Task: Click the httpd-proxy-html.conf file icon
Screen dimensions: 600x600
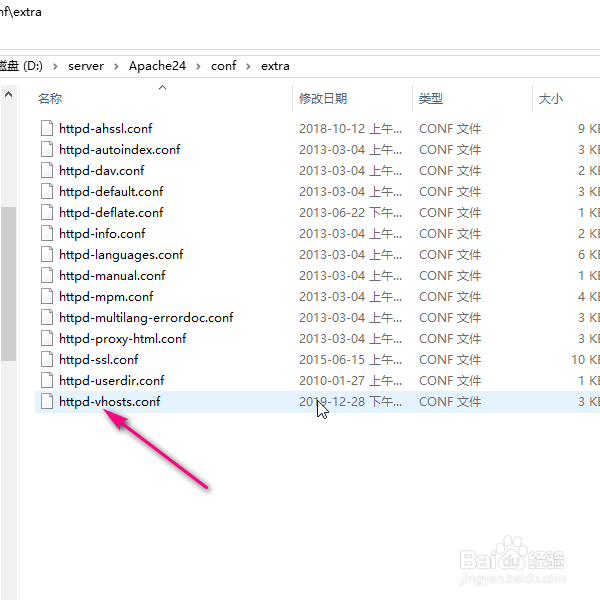Action: tap(47, 339)
